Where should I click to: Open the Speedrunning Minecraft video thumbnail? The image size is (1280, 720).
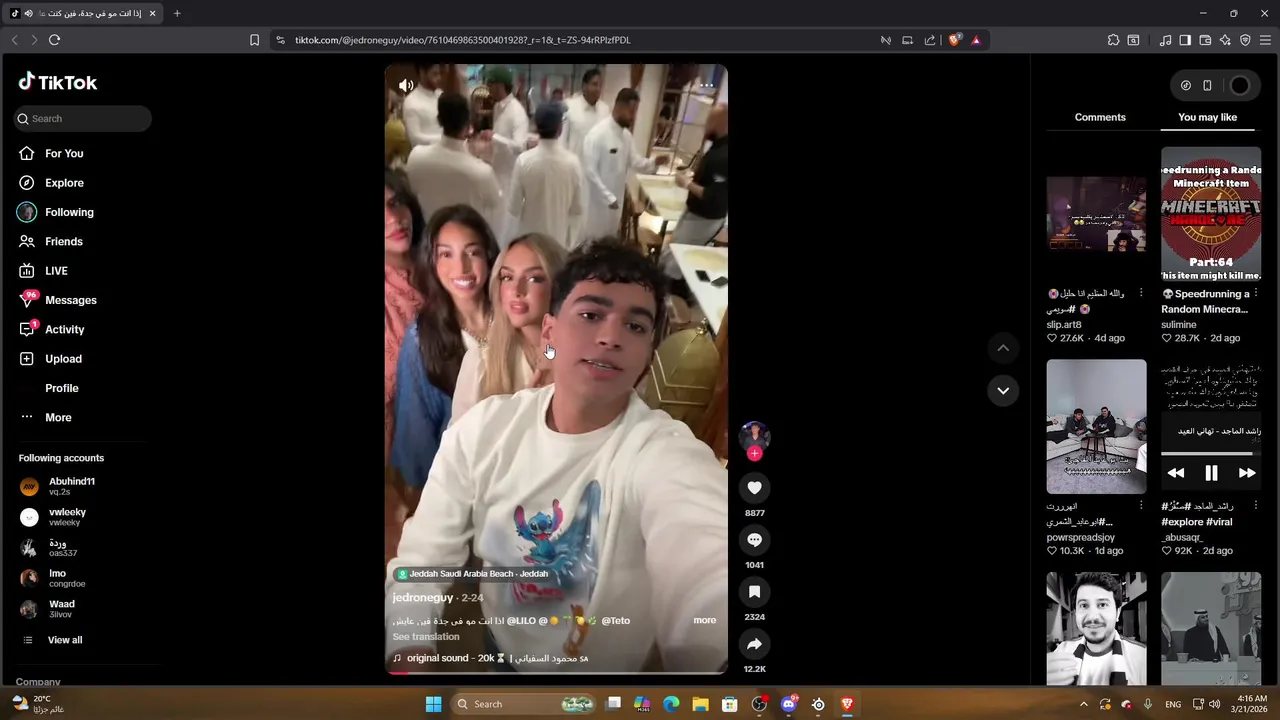tap(1211, 214)
